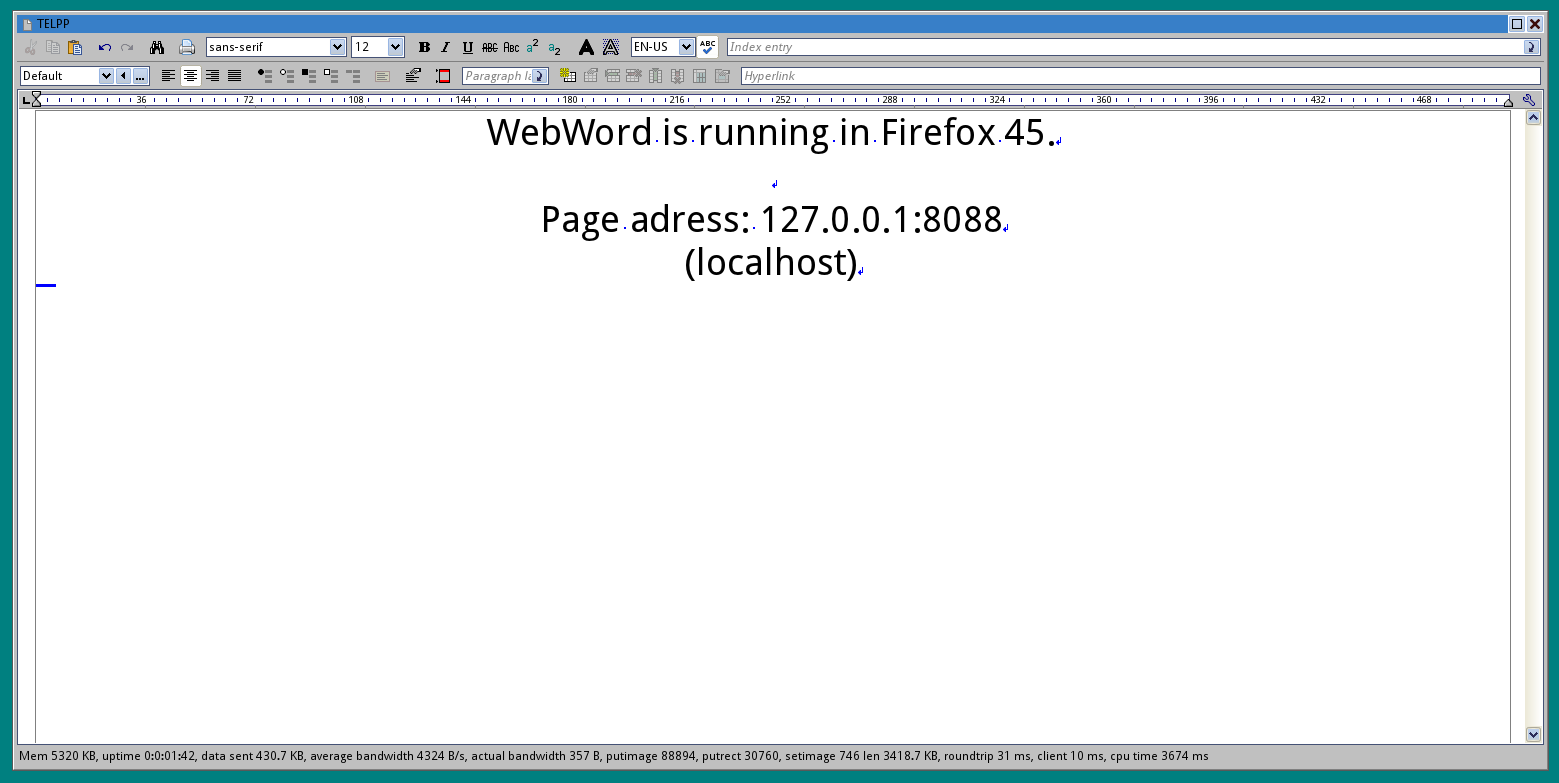Click the Hyperlink input field
The height and width of the screenshot is (783, 1559).
point(1140,76)
